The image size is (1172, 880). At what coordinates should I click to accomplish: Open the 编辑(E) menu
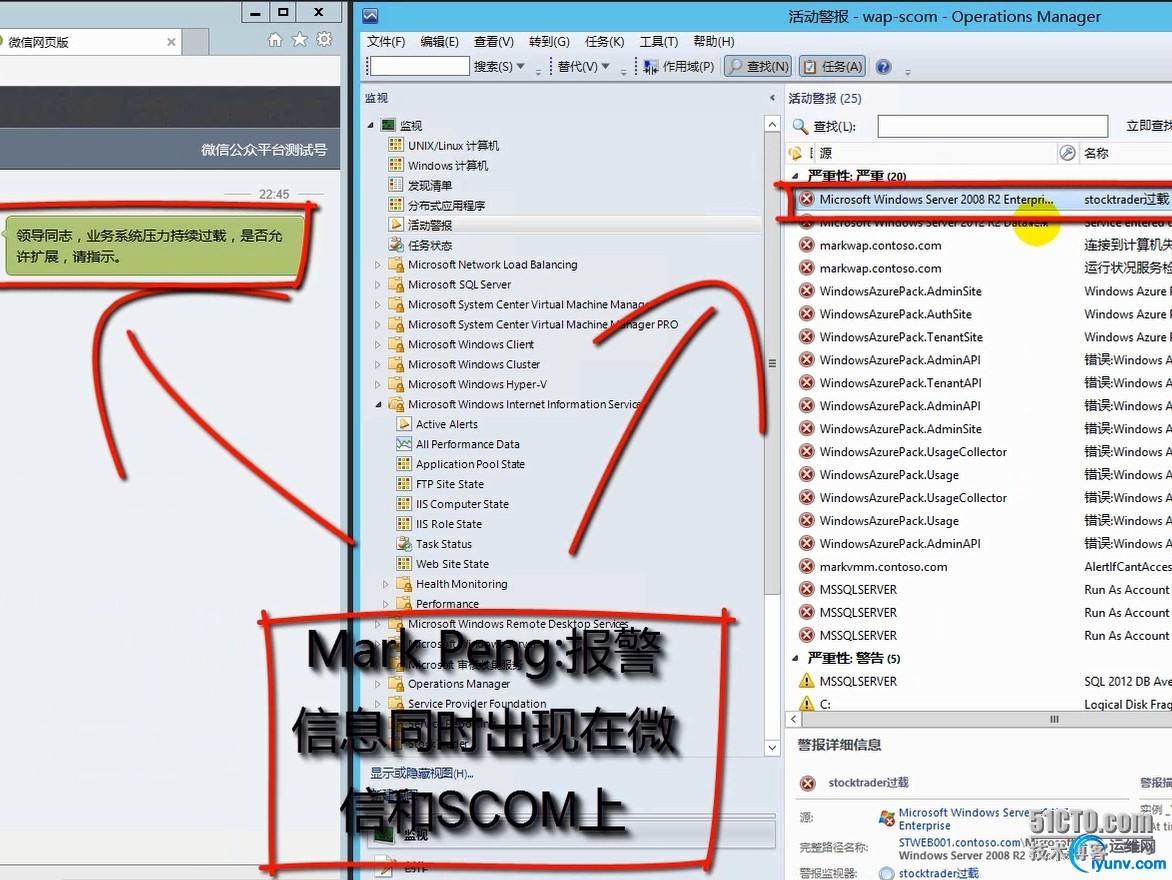pyautogui.click(x=440, y=42)
